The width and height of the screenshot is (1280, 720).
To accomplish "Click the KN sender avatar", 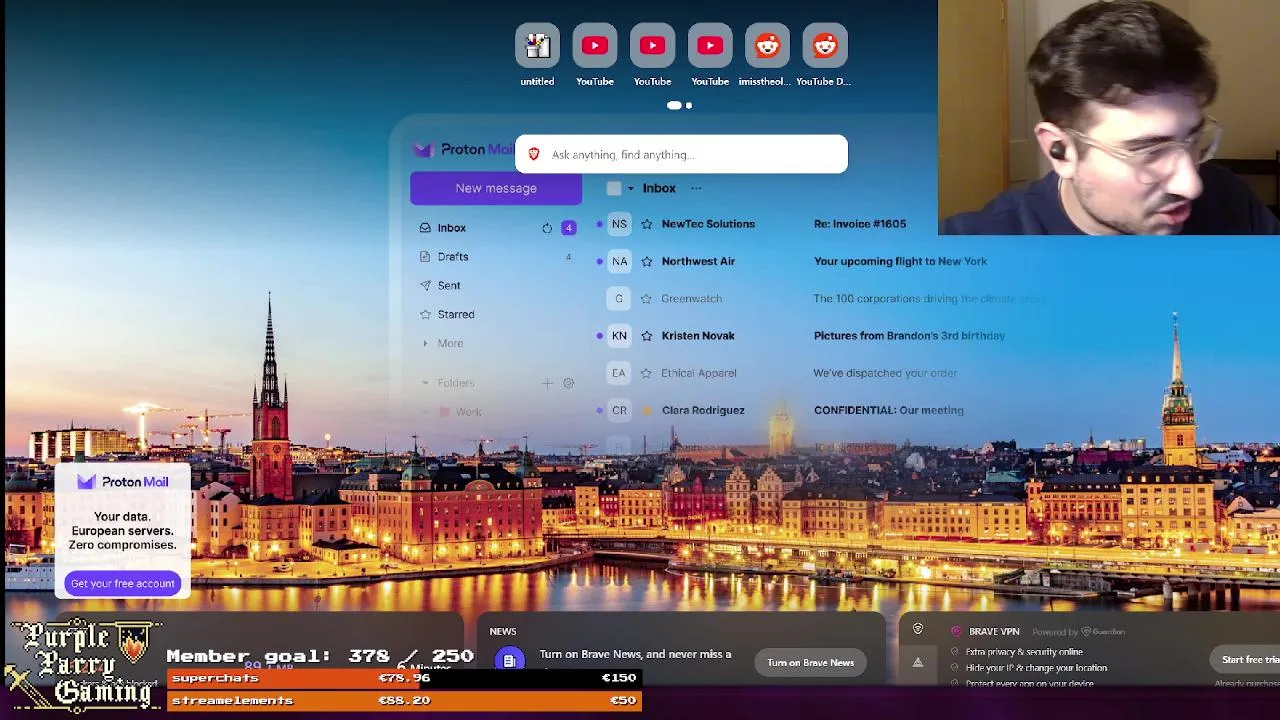I will point(619,336).
